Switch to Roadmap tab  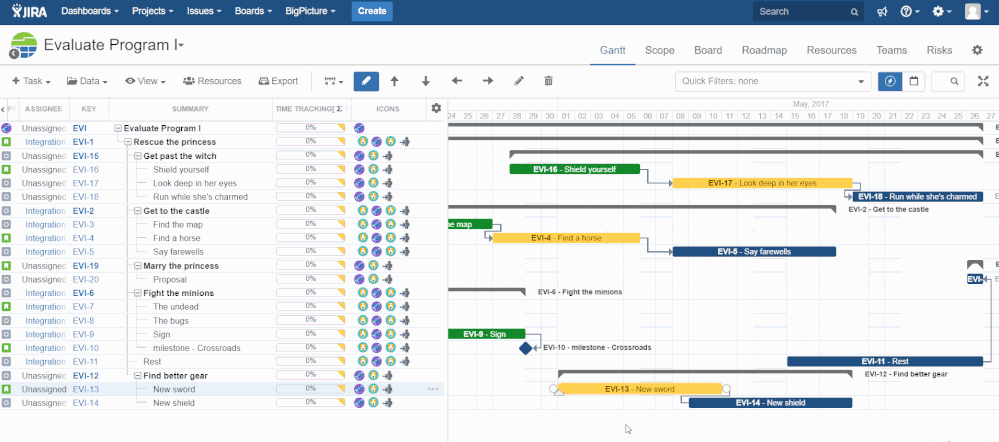(765, 50)
